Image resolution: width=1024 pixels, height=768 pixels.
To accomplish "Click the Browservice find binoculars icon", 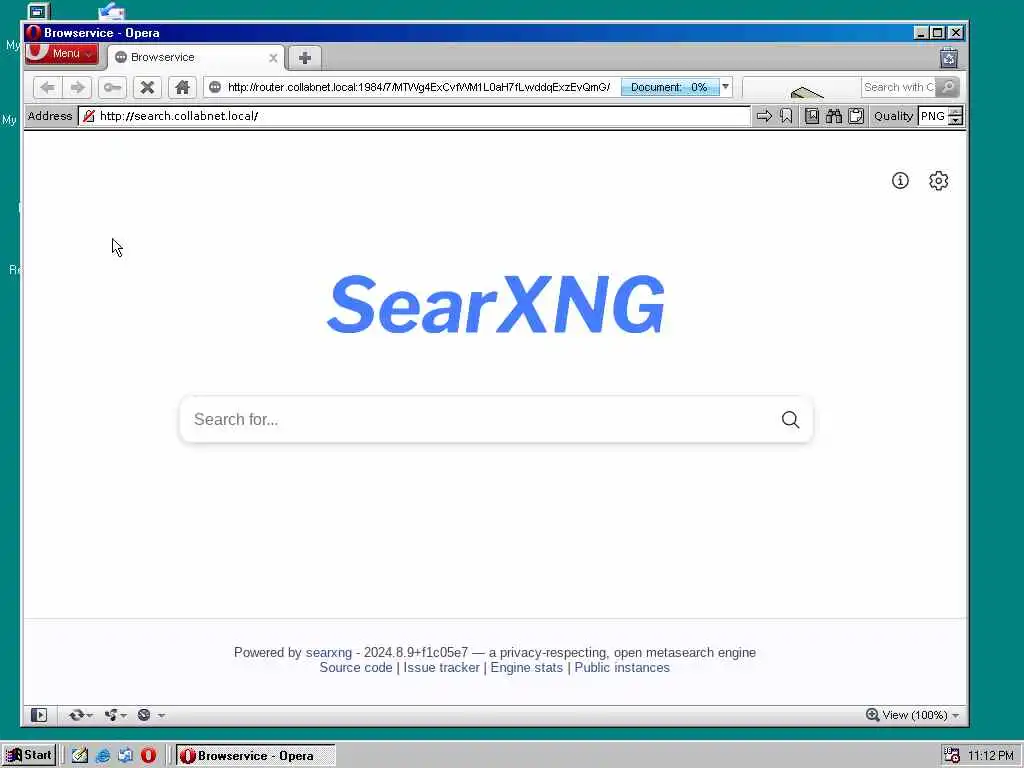I will (x=834, y=116).
